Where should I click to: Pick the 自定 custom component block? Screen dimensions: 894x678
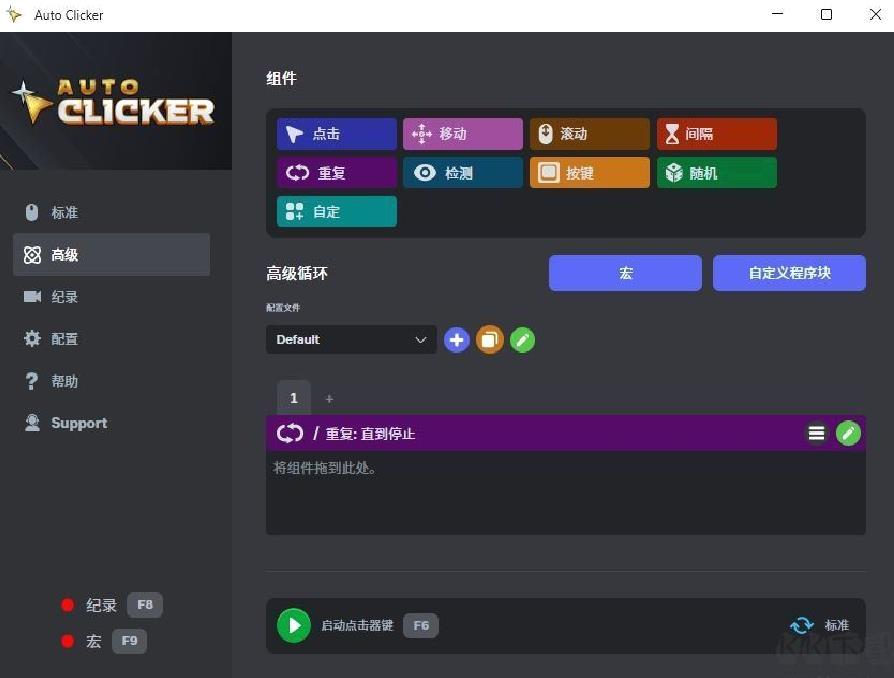(337, 212)
